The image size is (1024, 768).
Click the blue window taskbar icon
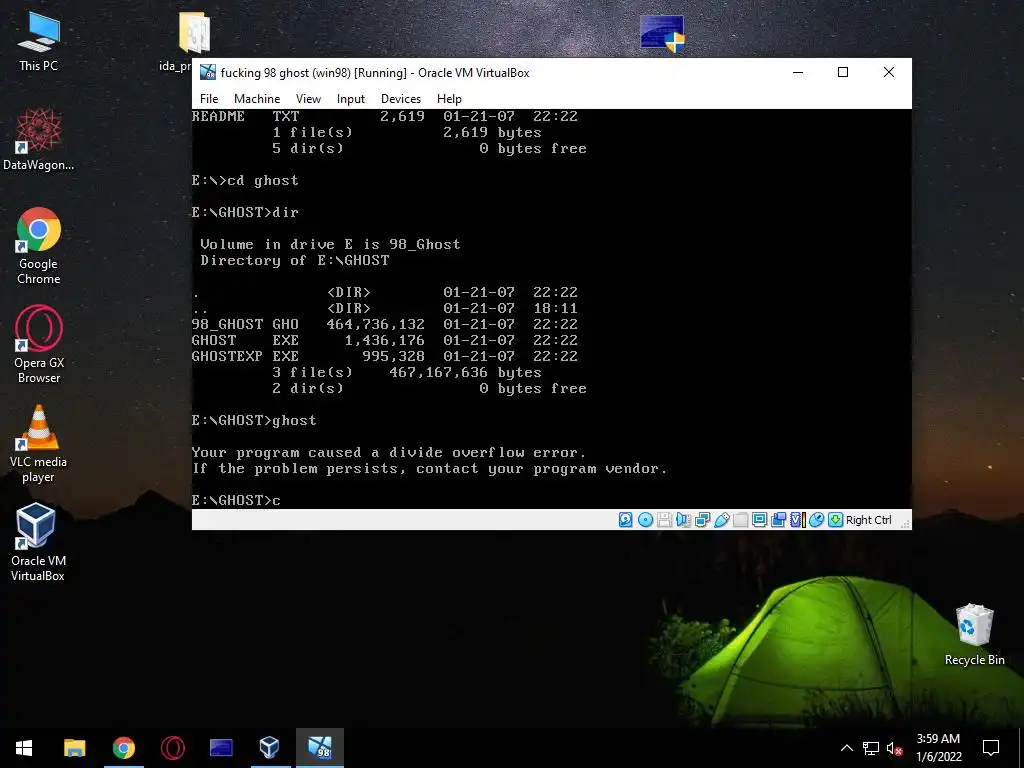click(x=221, y=748)
